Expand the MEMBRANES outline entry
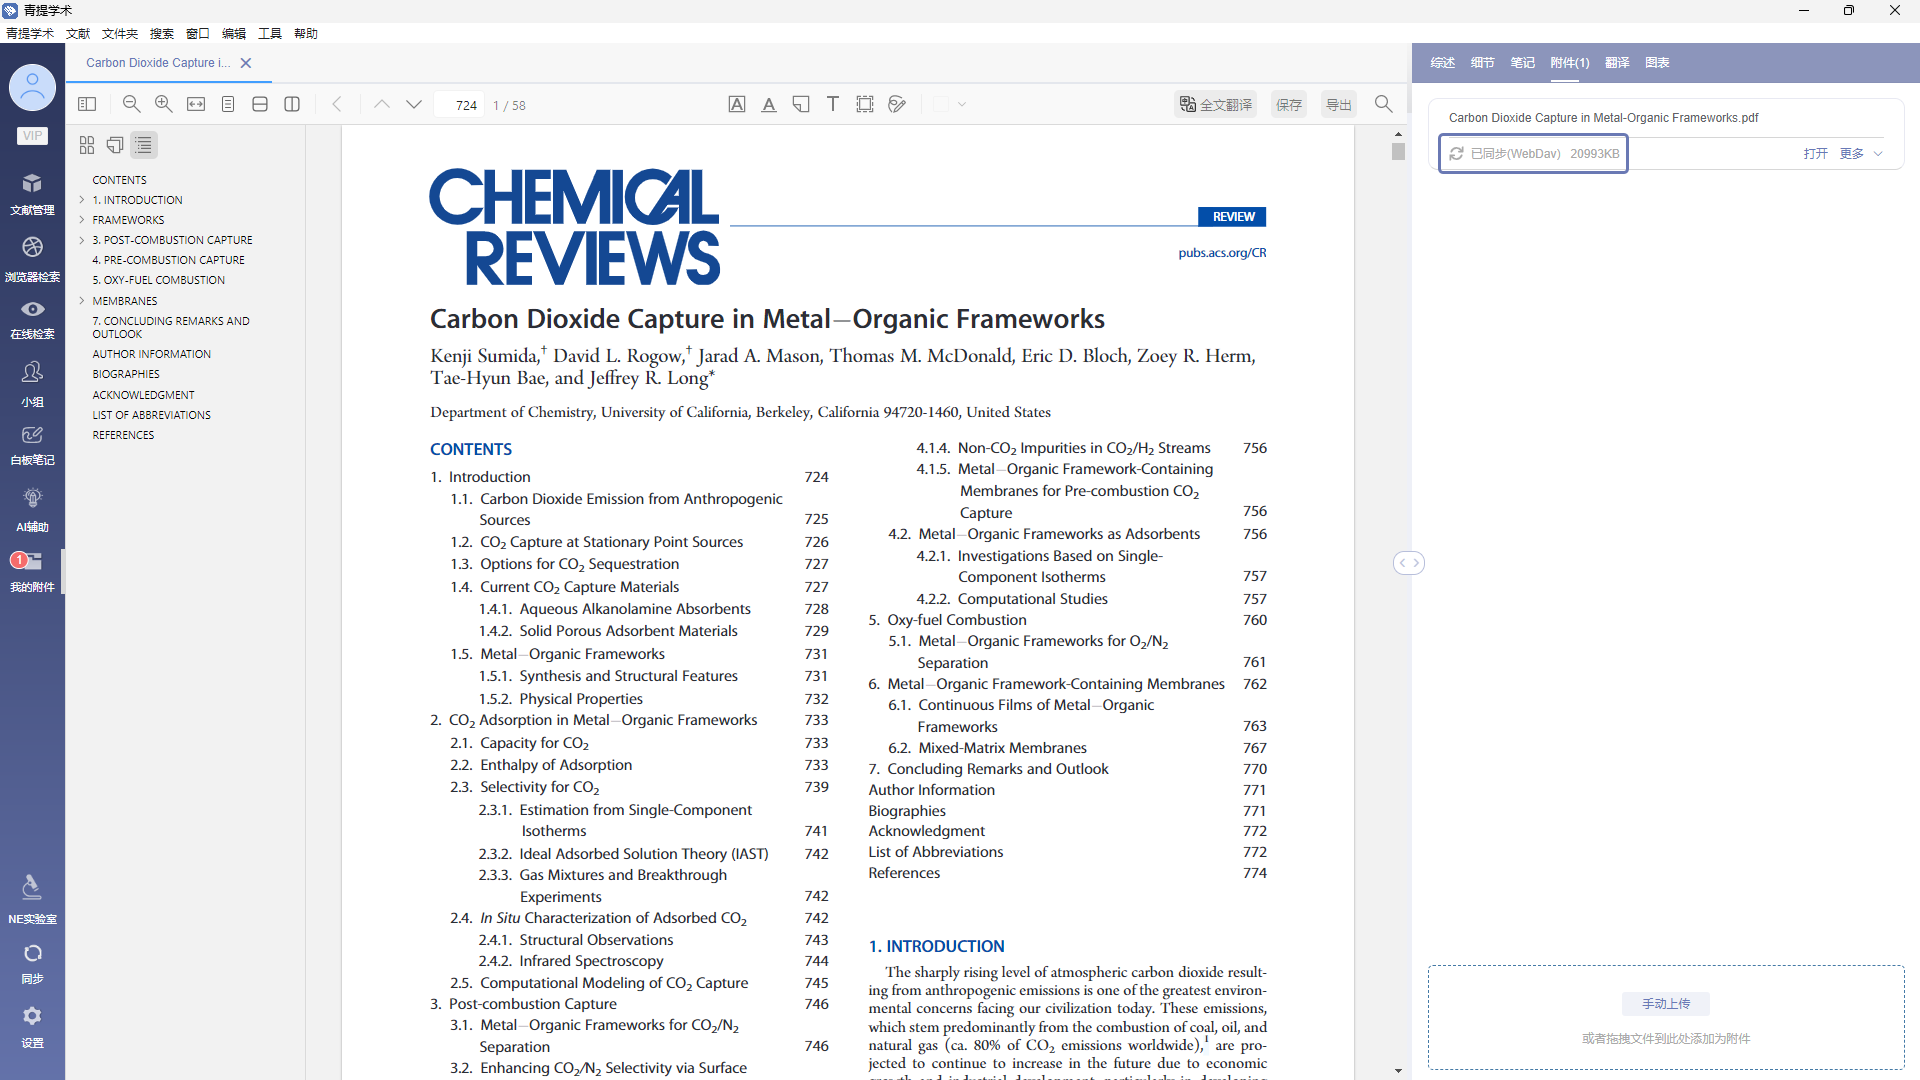This screenshot has height=1080, width=1920. point(82,301)
